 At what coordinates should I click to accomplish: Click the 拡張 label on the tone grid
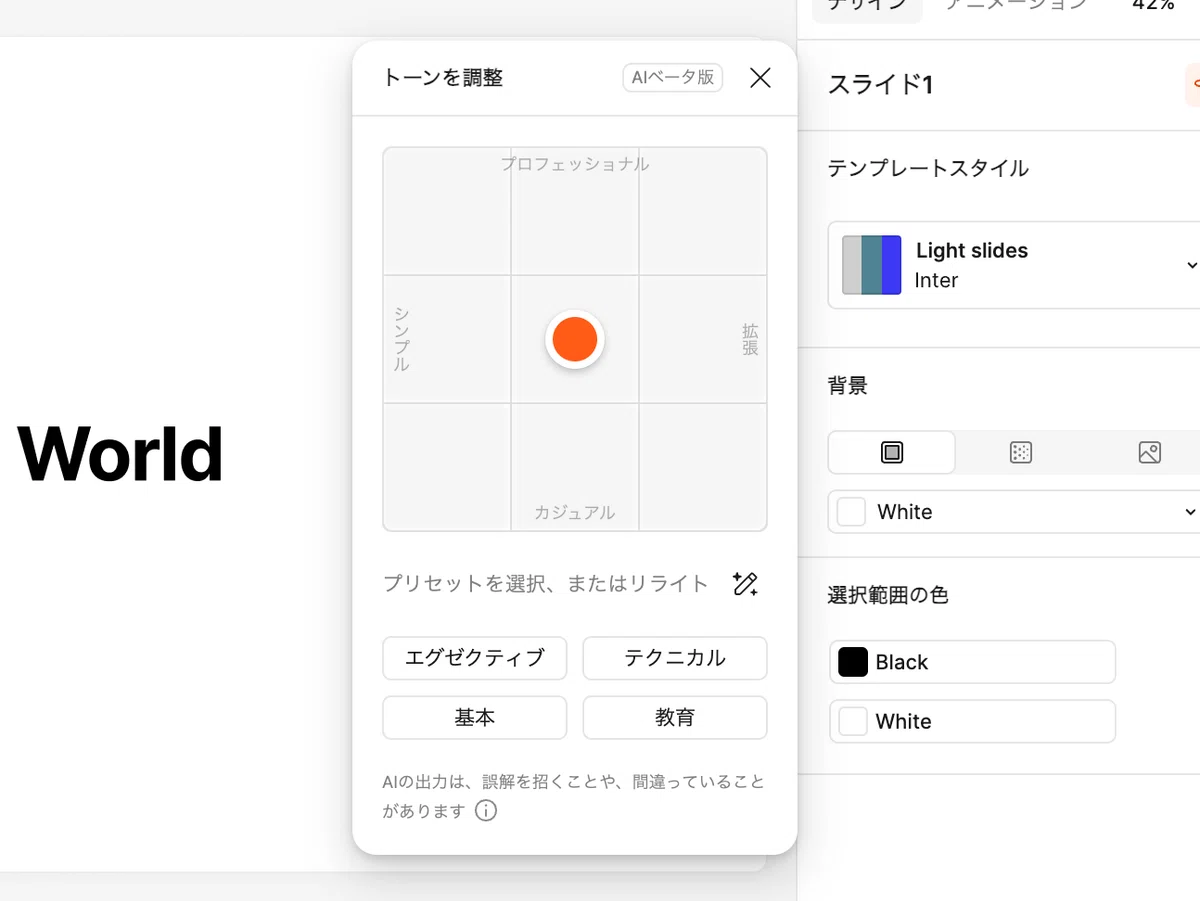coord(750,339)
